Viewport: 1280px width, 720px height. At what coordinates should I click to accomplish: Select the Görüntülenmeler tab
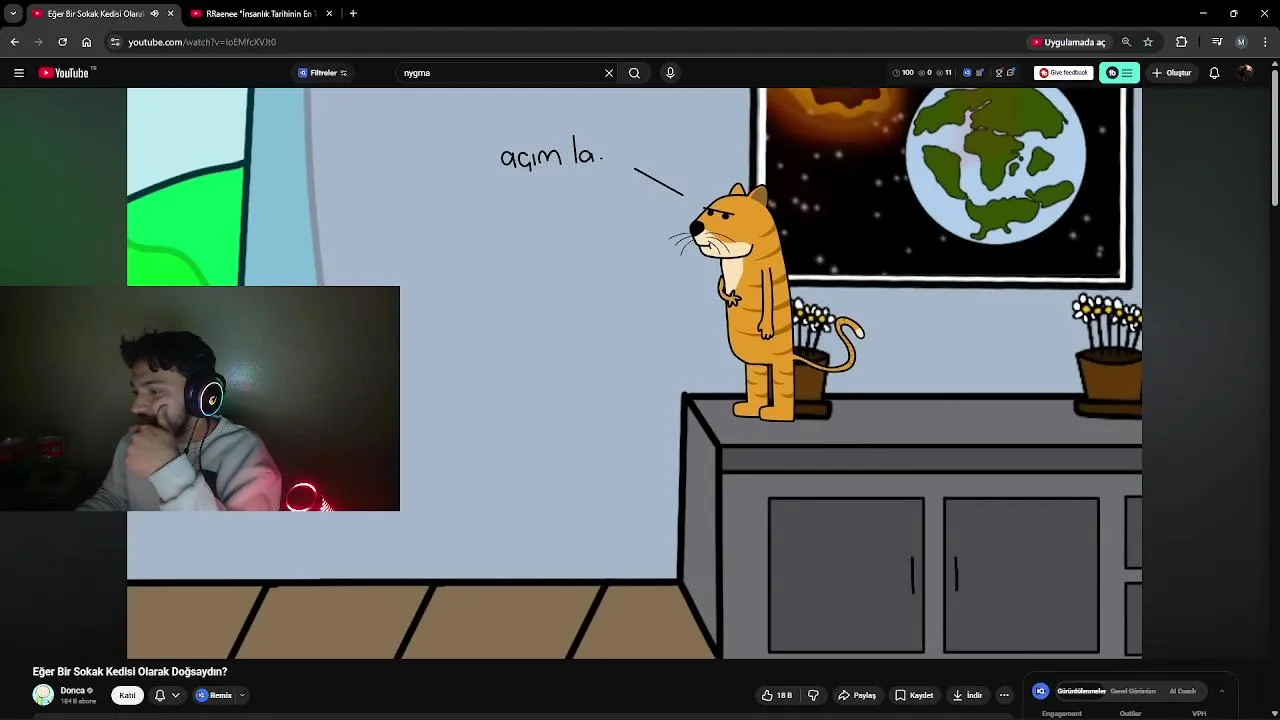(x=1081, y=691)
